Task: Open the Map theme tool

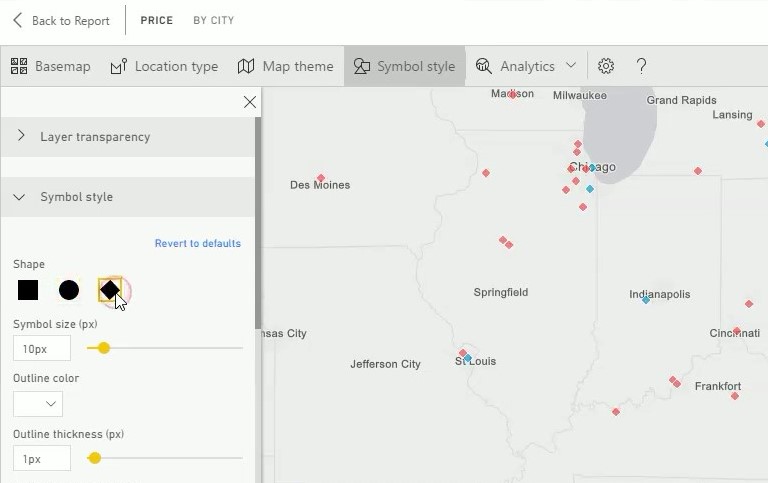Action: point(285,66)
